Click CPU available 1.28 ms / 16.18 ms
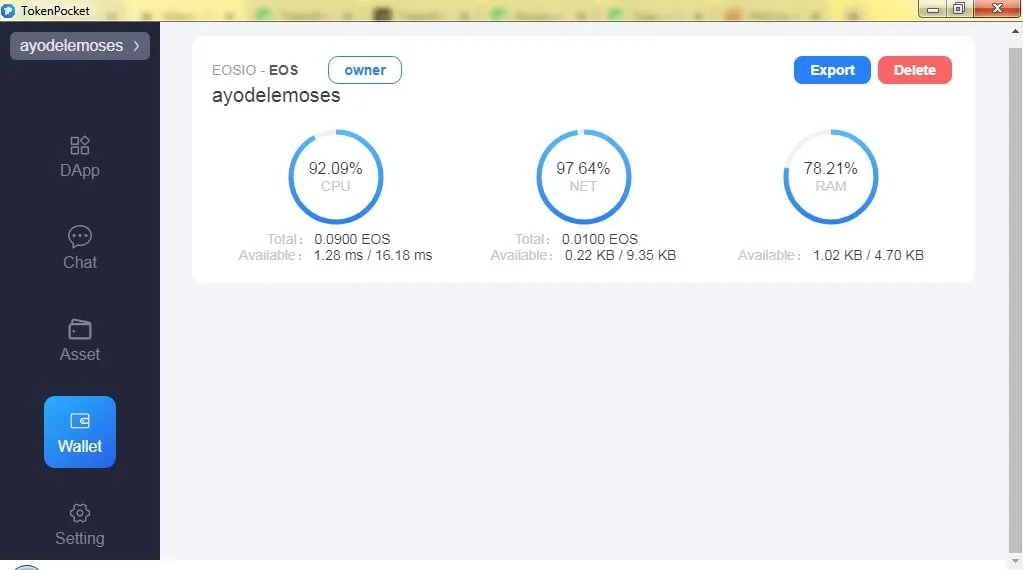The width and height of the screenshot is (1023, 570). click(x=373, y=255)
